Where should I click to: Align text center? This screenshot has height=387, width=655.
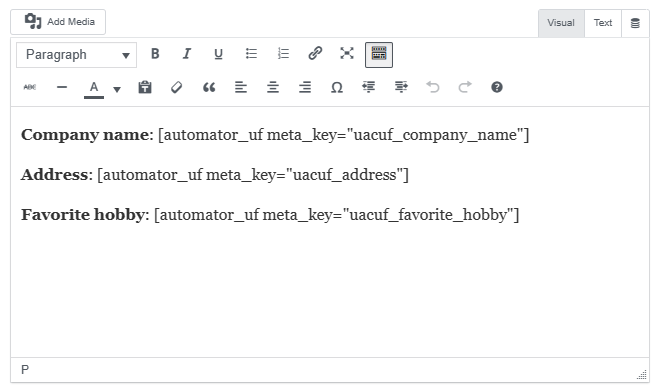coord(273,87)
